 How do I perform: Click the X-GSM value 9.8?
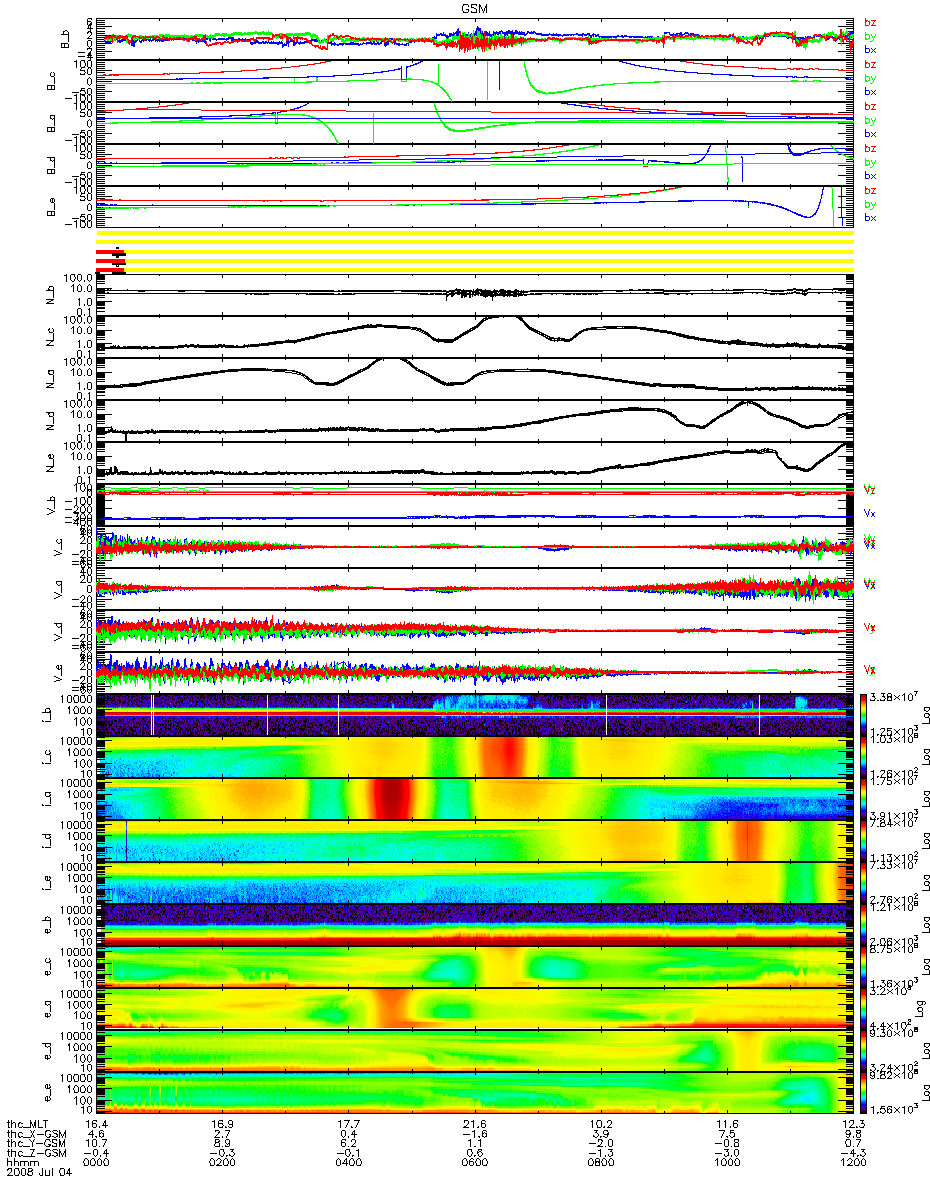[x=852, y=1135]
